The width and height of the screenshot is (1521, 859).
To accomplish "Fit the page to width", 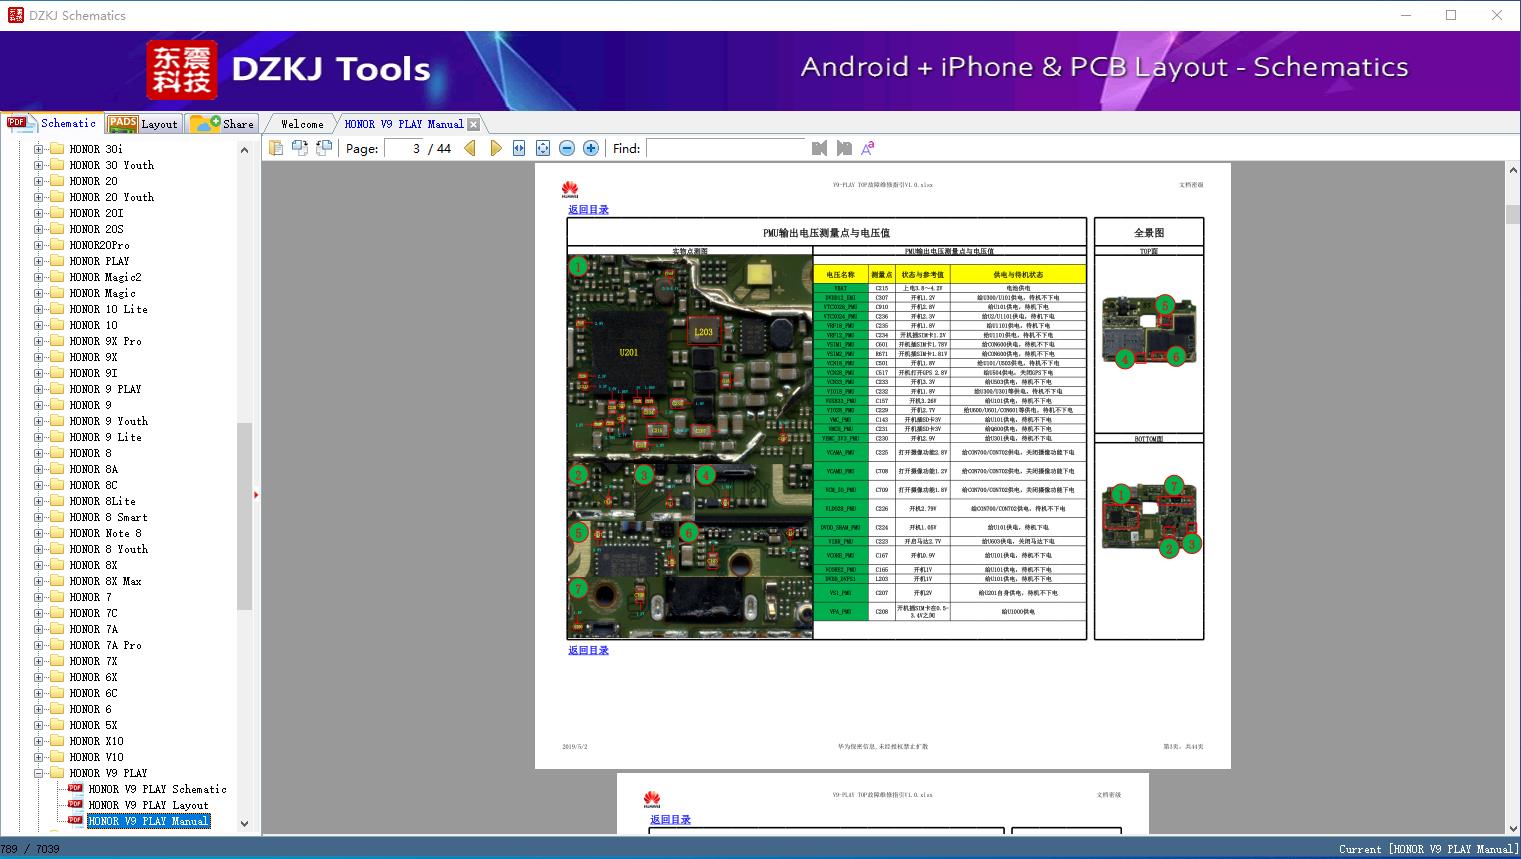I will click(x=519, y=148).
